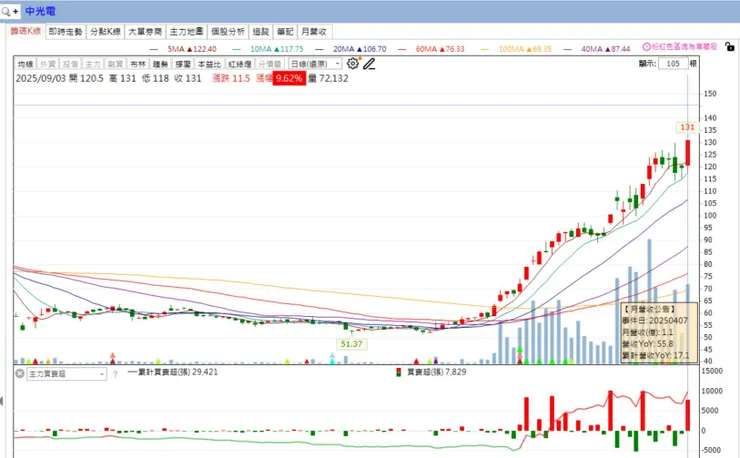The height and width of the screenshot is (458, 740).
Task: Open the 即時走勢 tab
Action: coord(65,32)
